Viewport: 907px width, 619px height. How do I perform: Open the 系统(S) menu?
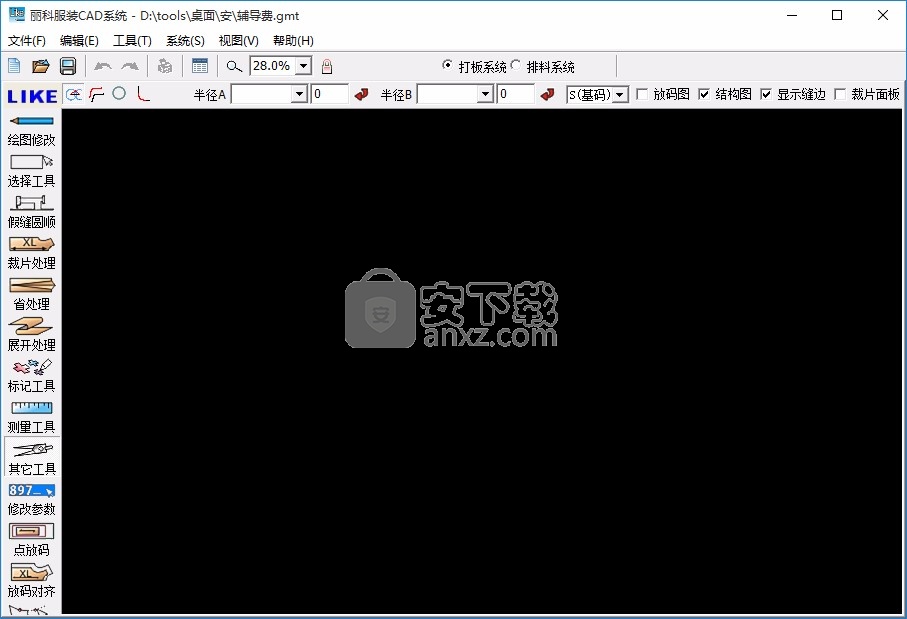[x=185, y=40]
